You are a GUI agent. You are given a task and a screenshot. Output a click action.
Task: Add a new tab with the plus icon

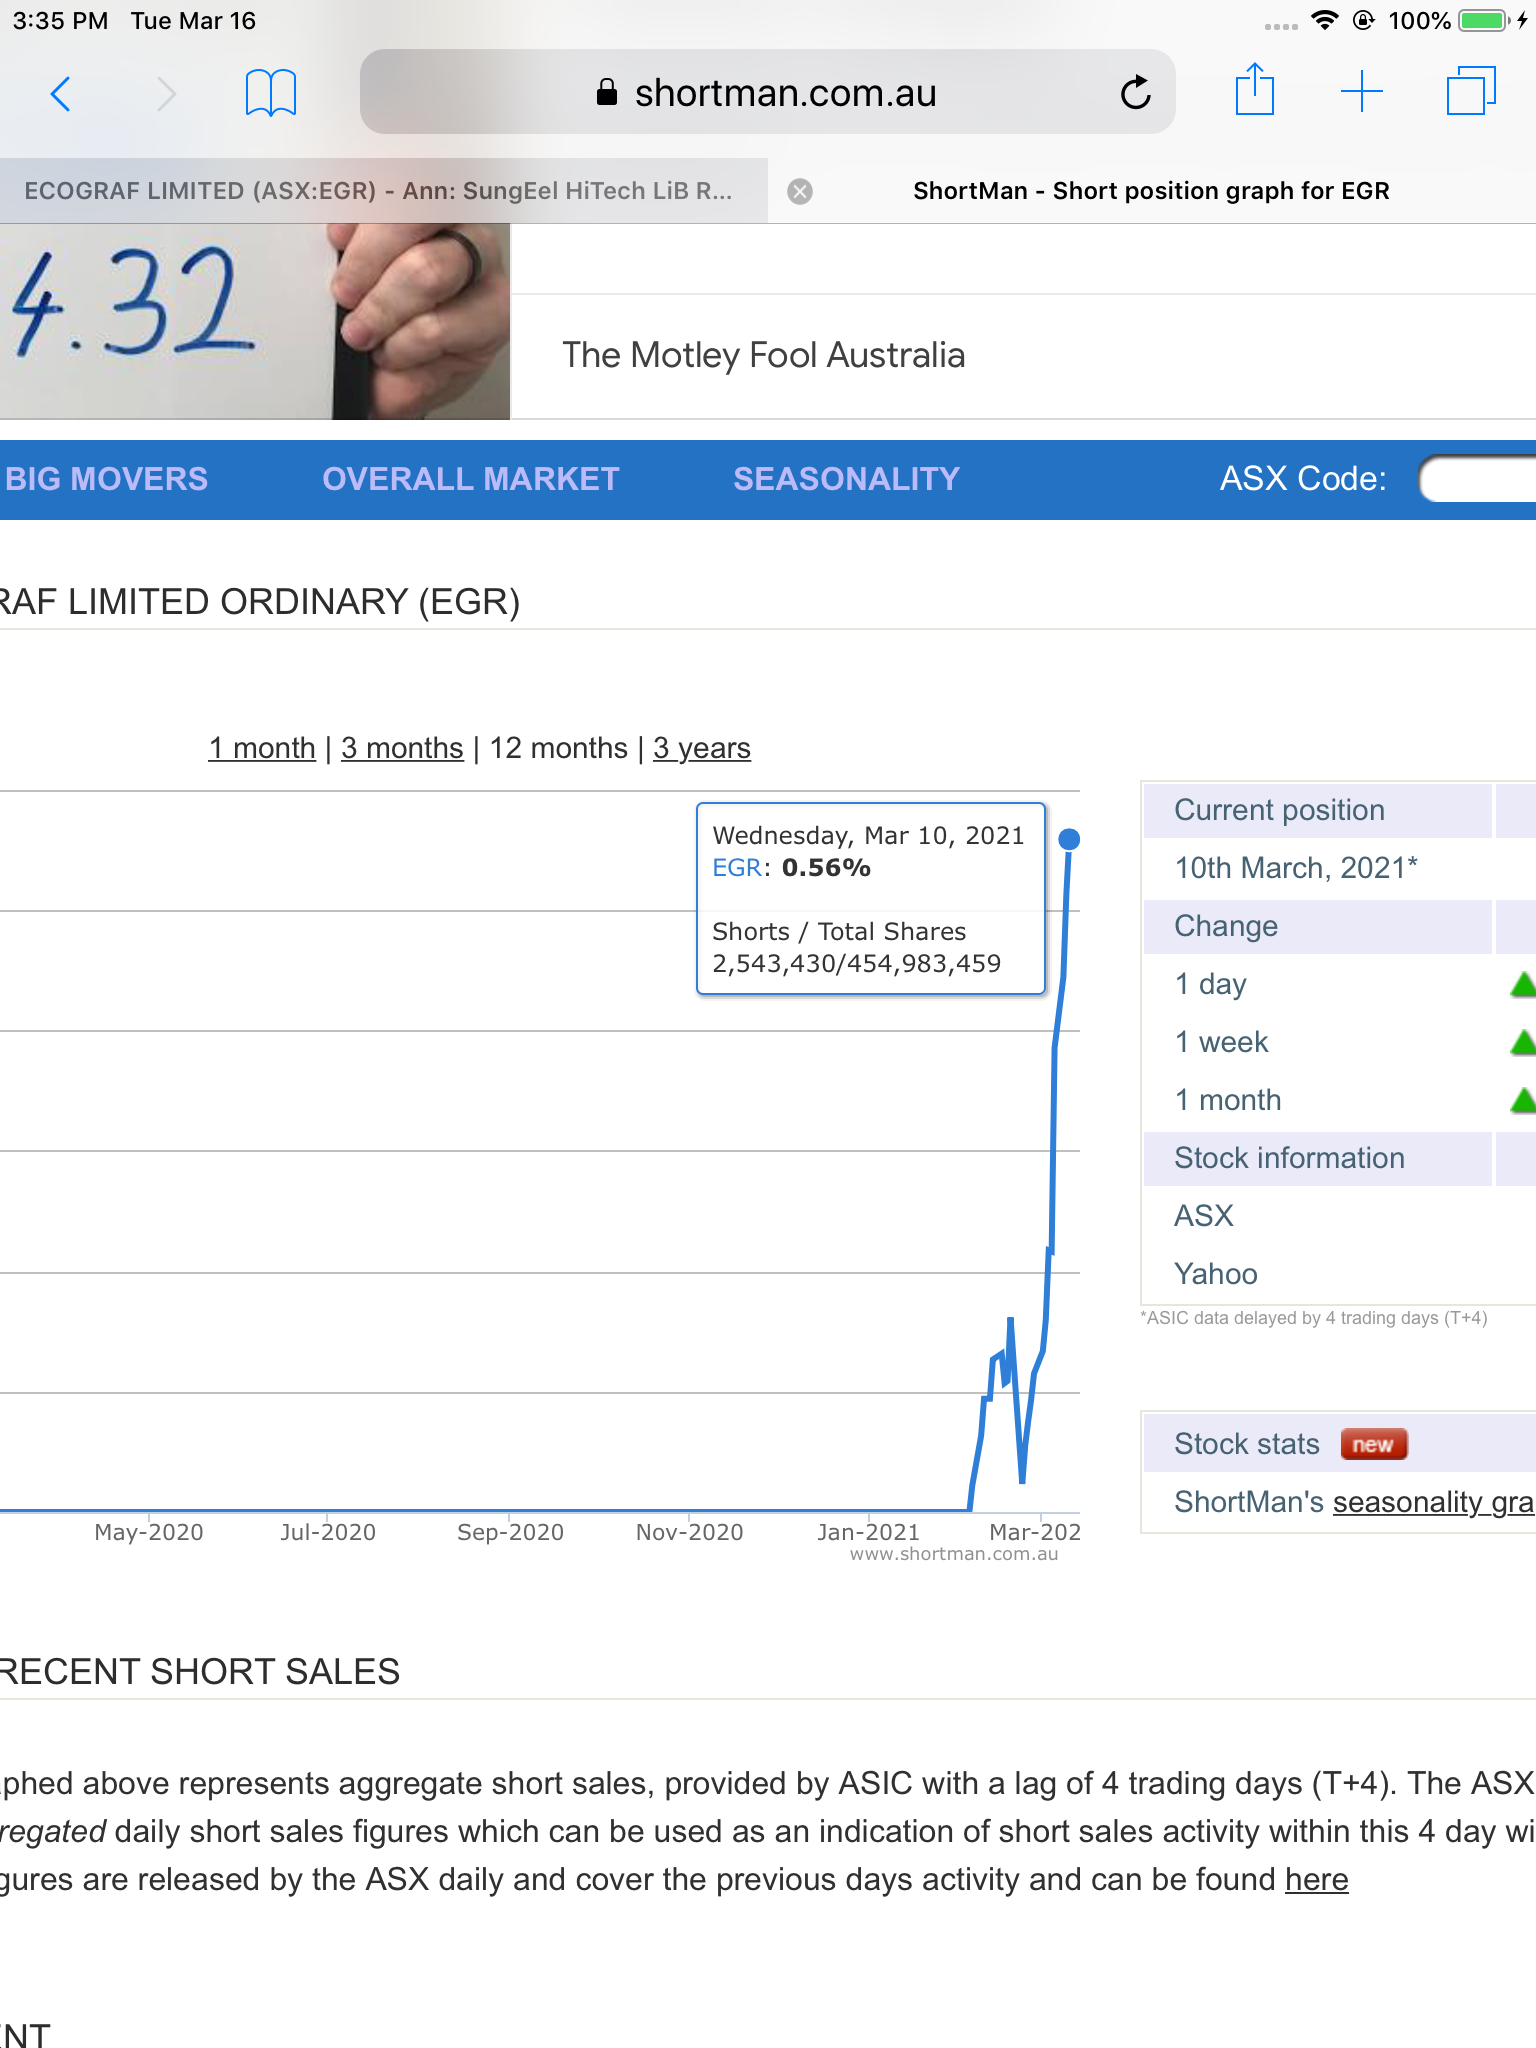1361,92
